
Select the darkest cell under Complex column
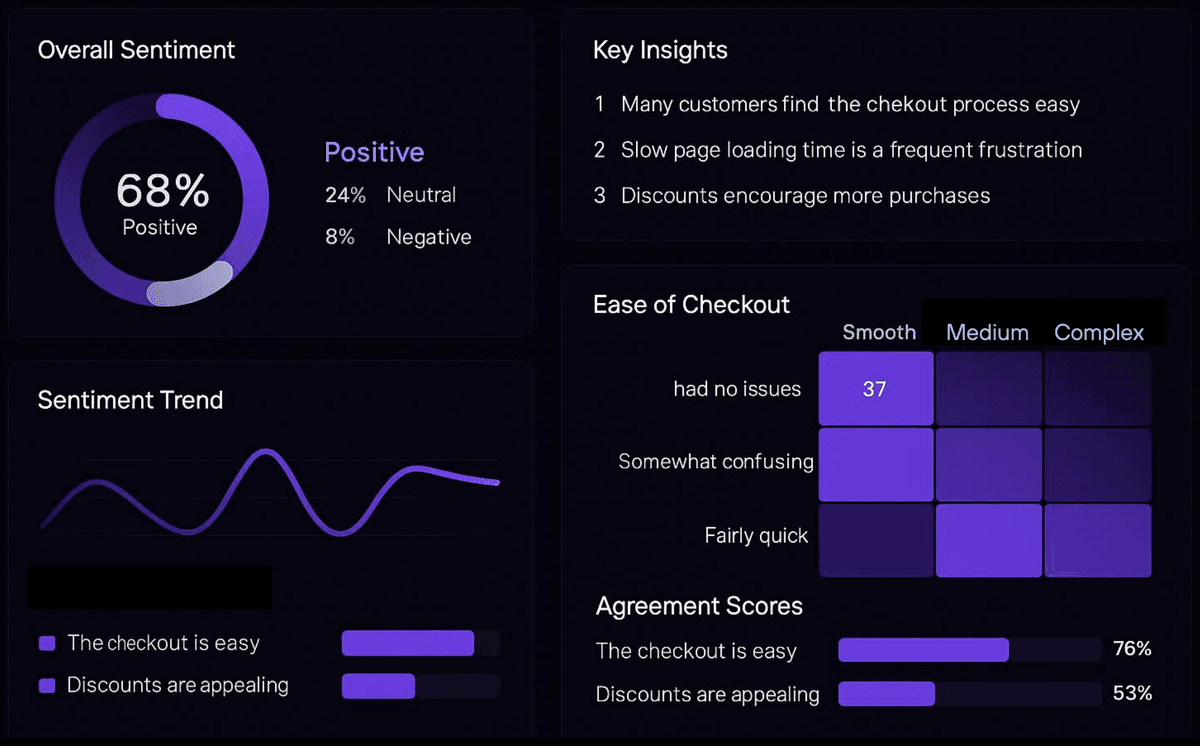click(1098, 388)
